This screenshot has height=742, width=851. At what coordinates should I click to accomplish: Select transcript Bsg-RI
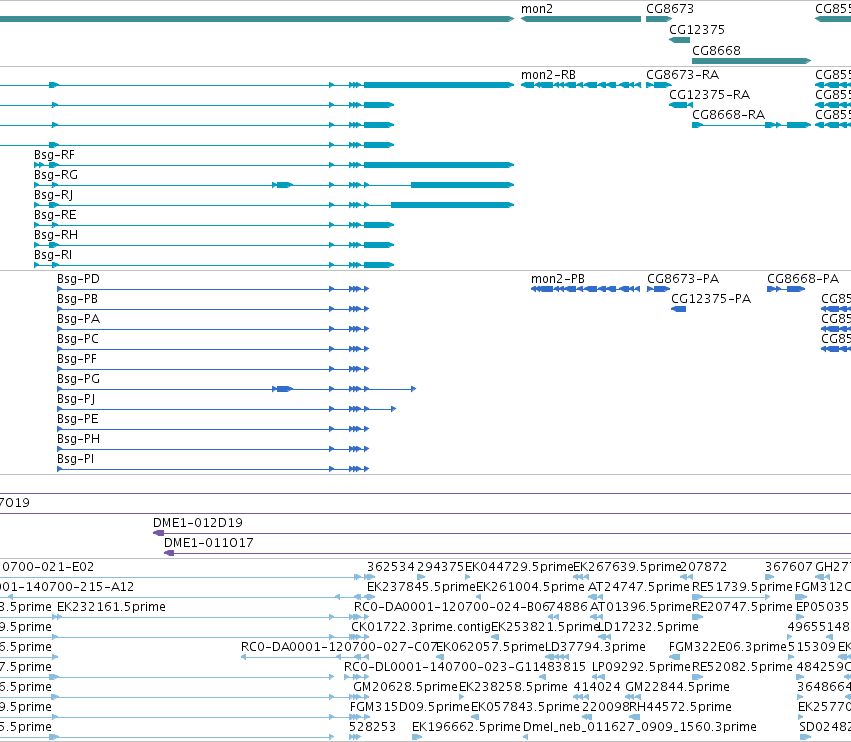click(x=53, y=255)
